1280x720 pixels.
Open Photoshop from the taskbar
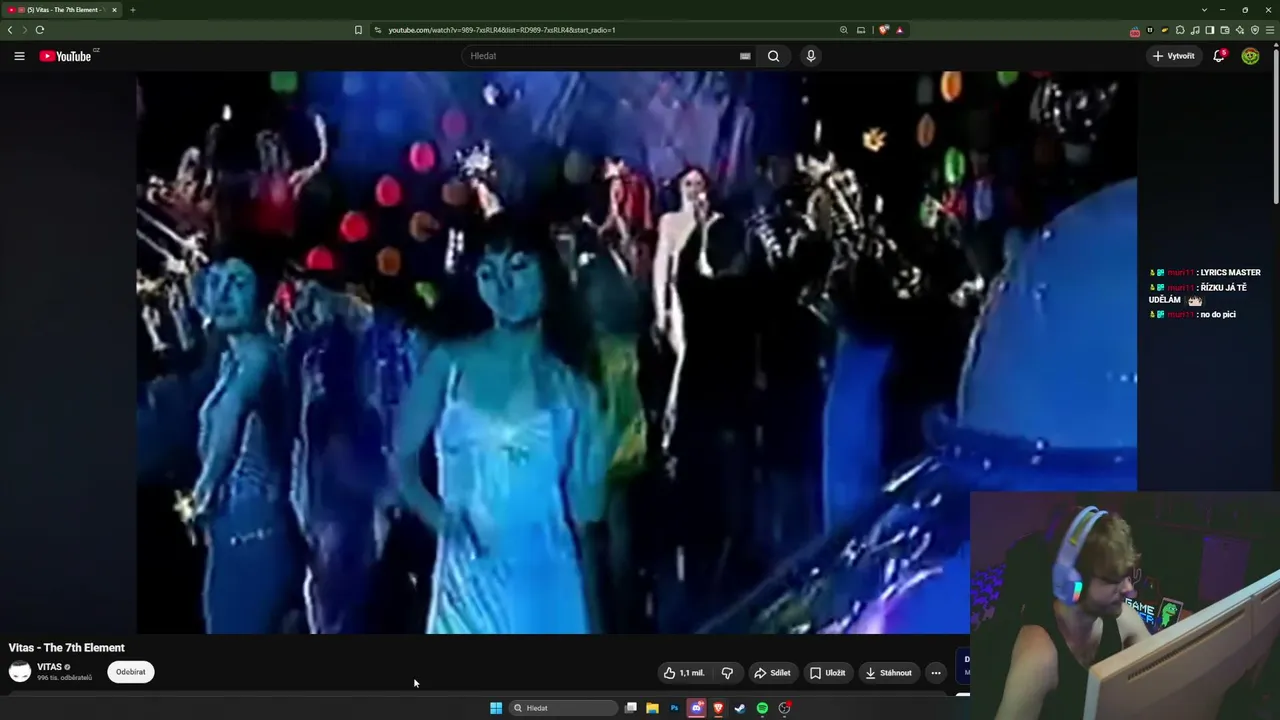point(674,708)
